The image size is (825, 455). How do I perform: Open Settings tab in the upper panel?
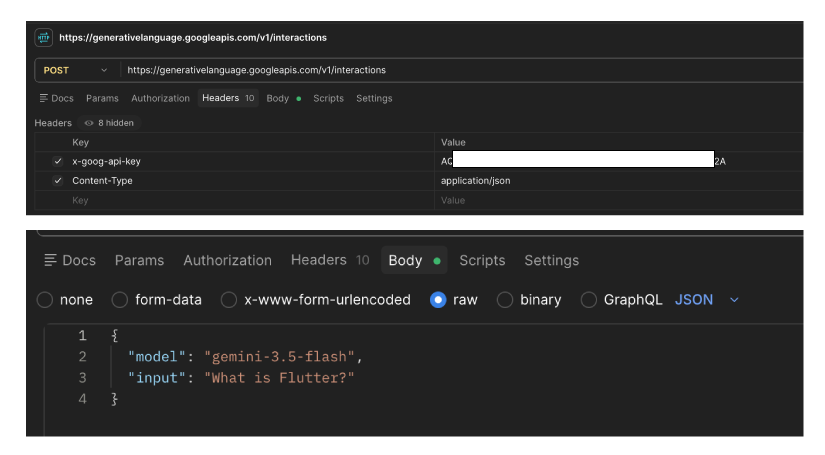pos(374,98)
